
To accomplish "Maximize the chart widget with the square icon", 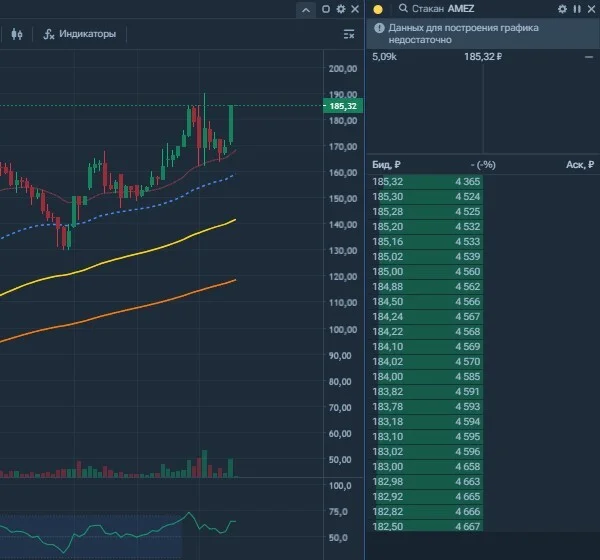I will tap(326, 9).
